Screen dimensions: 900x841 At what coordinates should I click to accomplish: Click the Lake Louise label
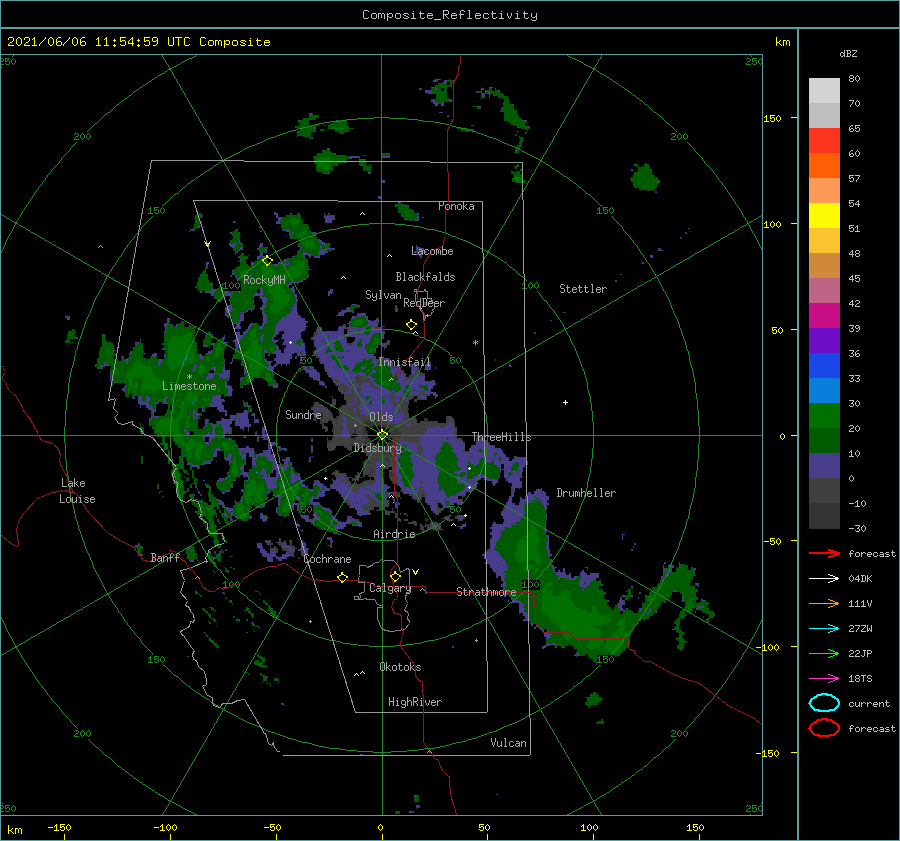pyautogui.click(x=77, y=491)
